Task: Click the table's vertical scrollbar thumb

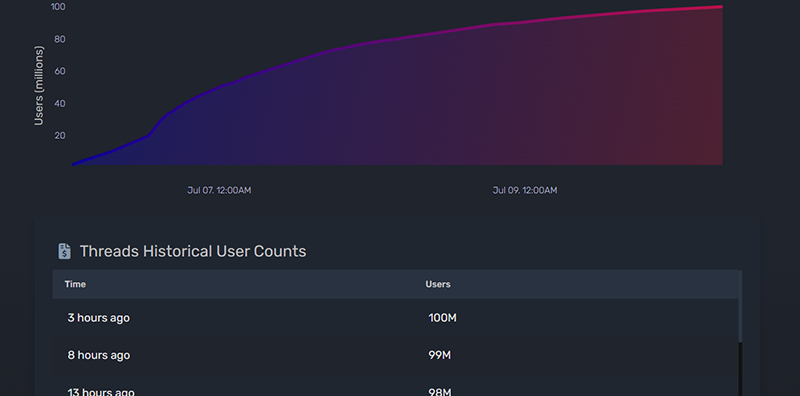Action: 740,306
